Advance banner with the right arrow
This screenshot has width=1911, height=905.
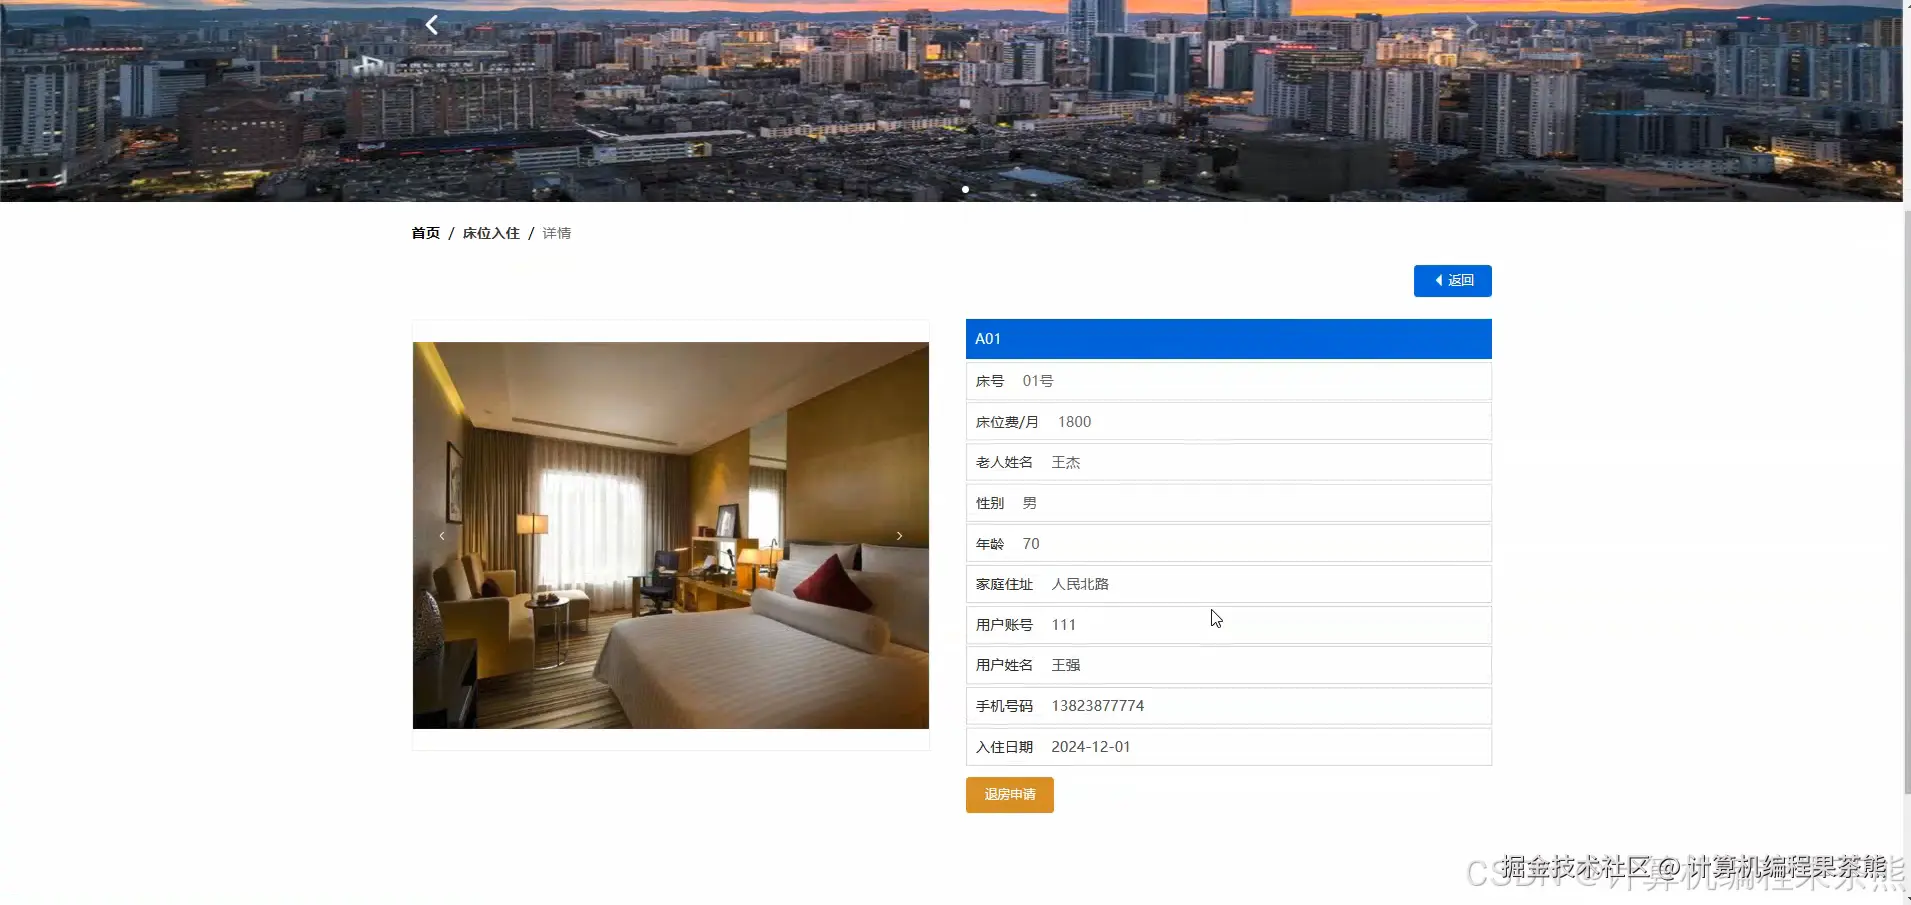point(1470,25)
